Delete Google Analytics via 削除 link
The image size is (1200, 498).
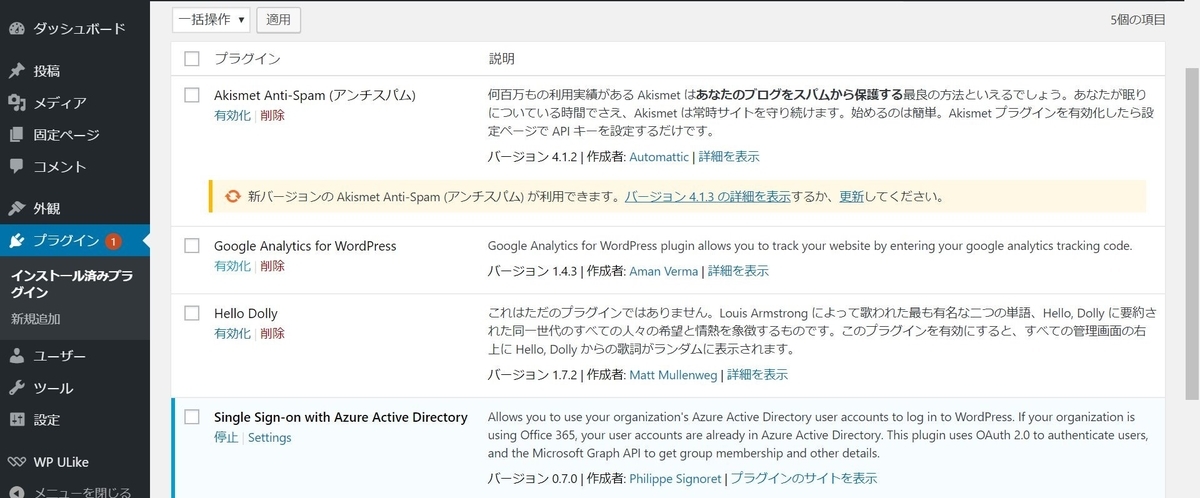click(272, 266)
